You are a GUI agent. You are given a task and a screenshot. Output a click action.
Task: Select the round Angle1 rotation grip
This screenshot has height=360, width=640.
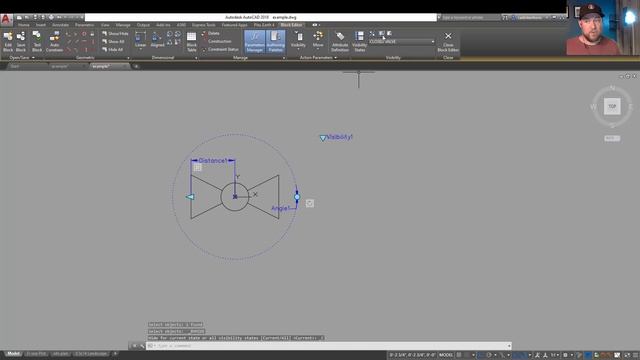(x=297, y=197)
